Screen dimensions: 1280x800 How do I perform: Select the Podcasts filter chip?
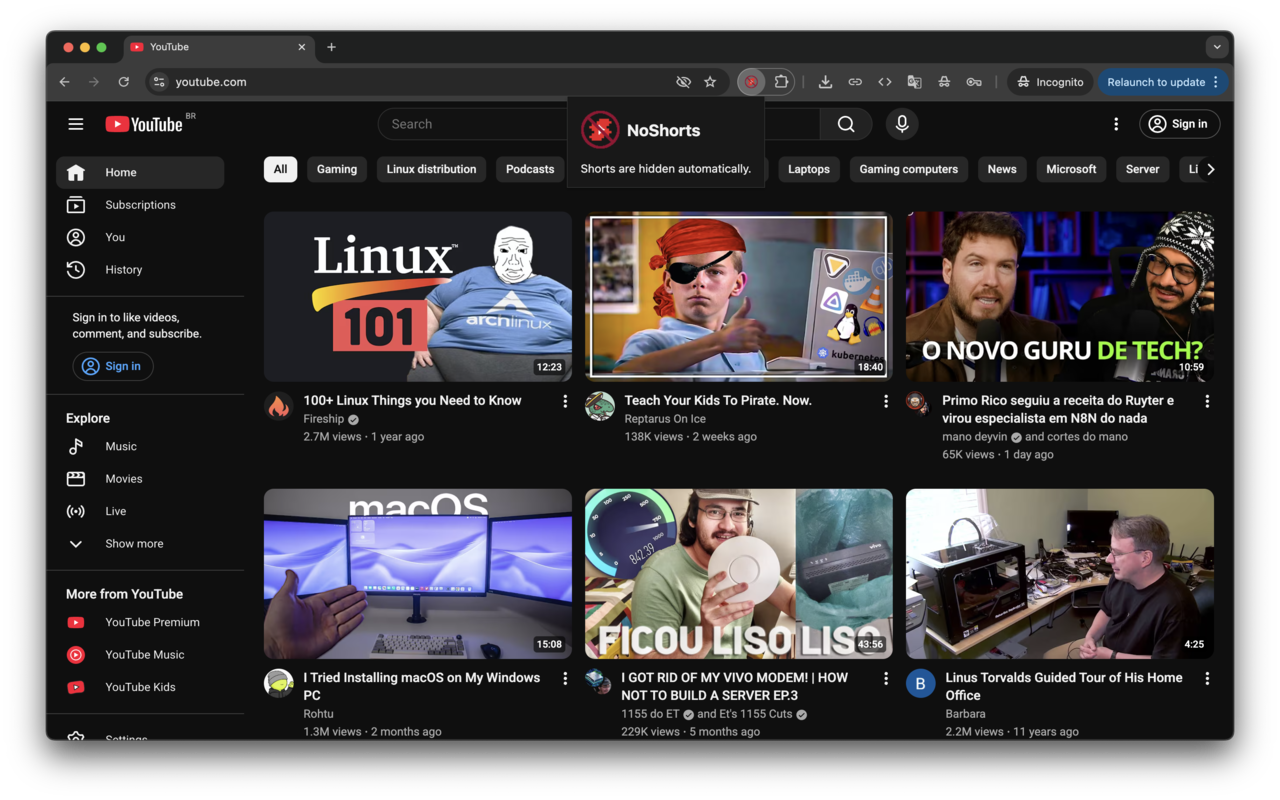pos(530,169)
